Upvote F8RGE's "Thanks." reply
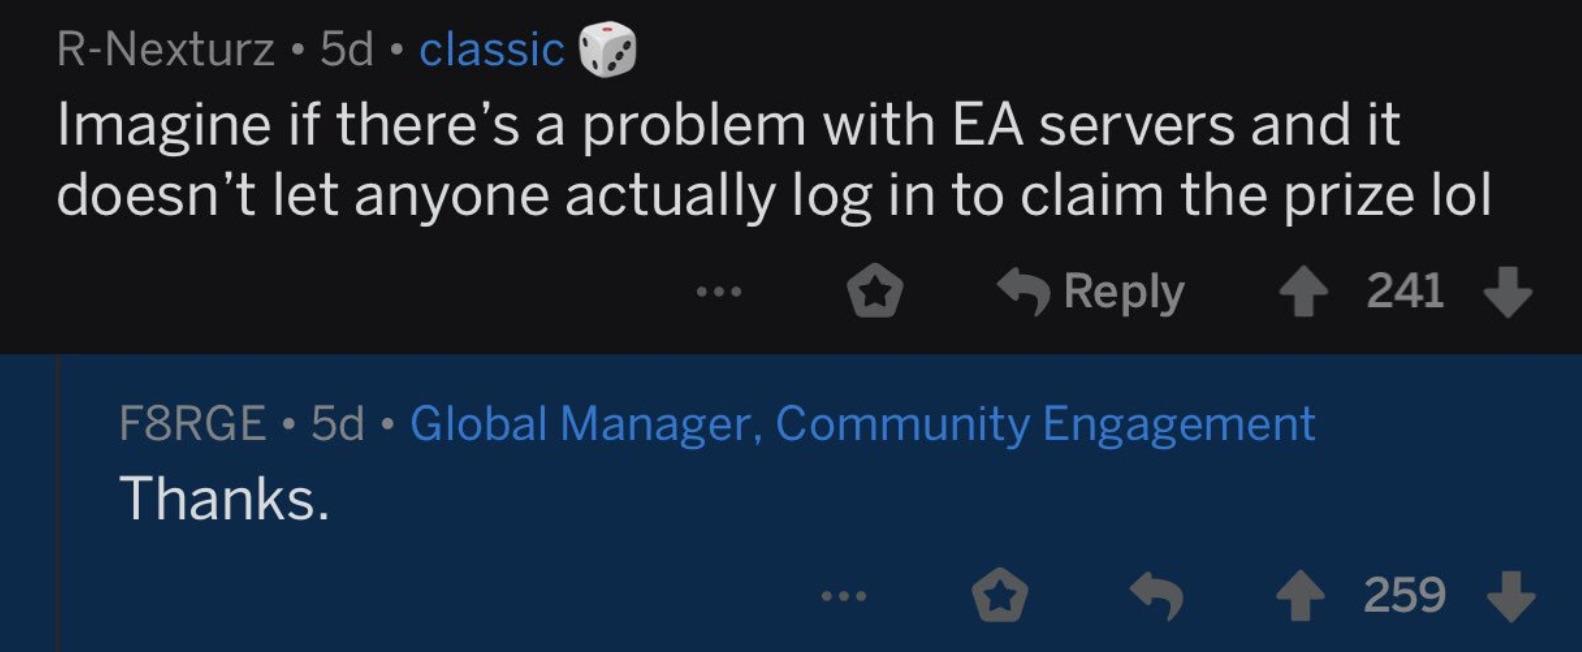This screenshot has height=652, width=1582. tap(1301, 596)
